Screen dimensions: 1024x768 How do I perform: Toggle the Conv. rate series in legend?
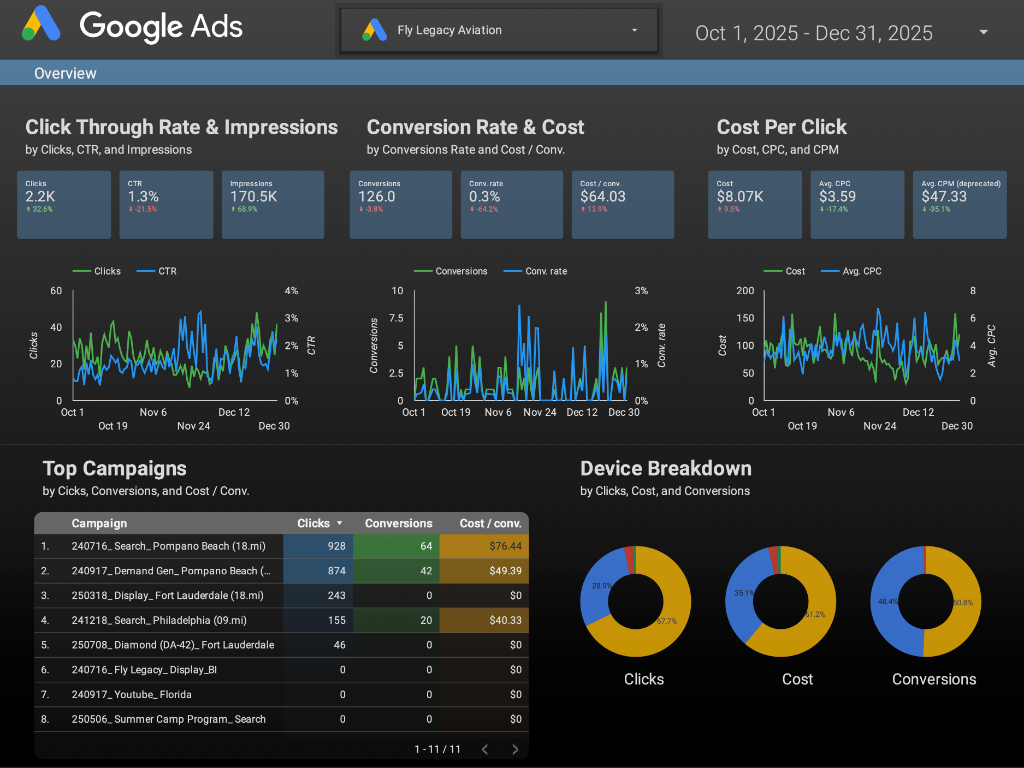click(x=536, y=271)
